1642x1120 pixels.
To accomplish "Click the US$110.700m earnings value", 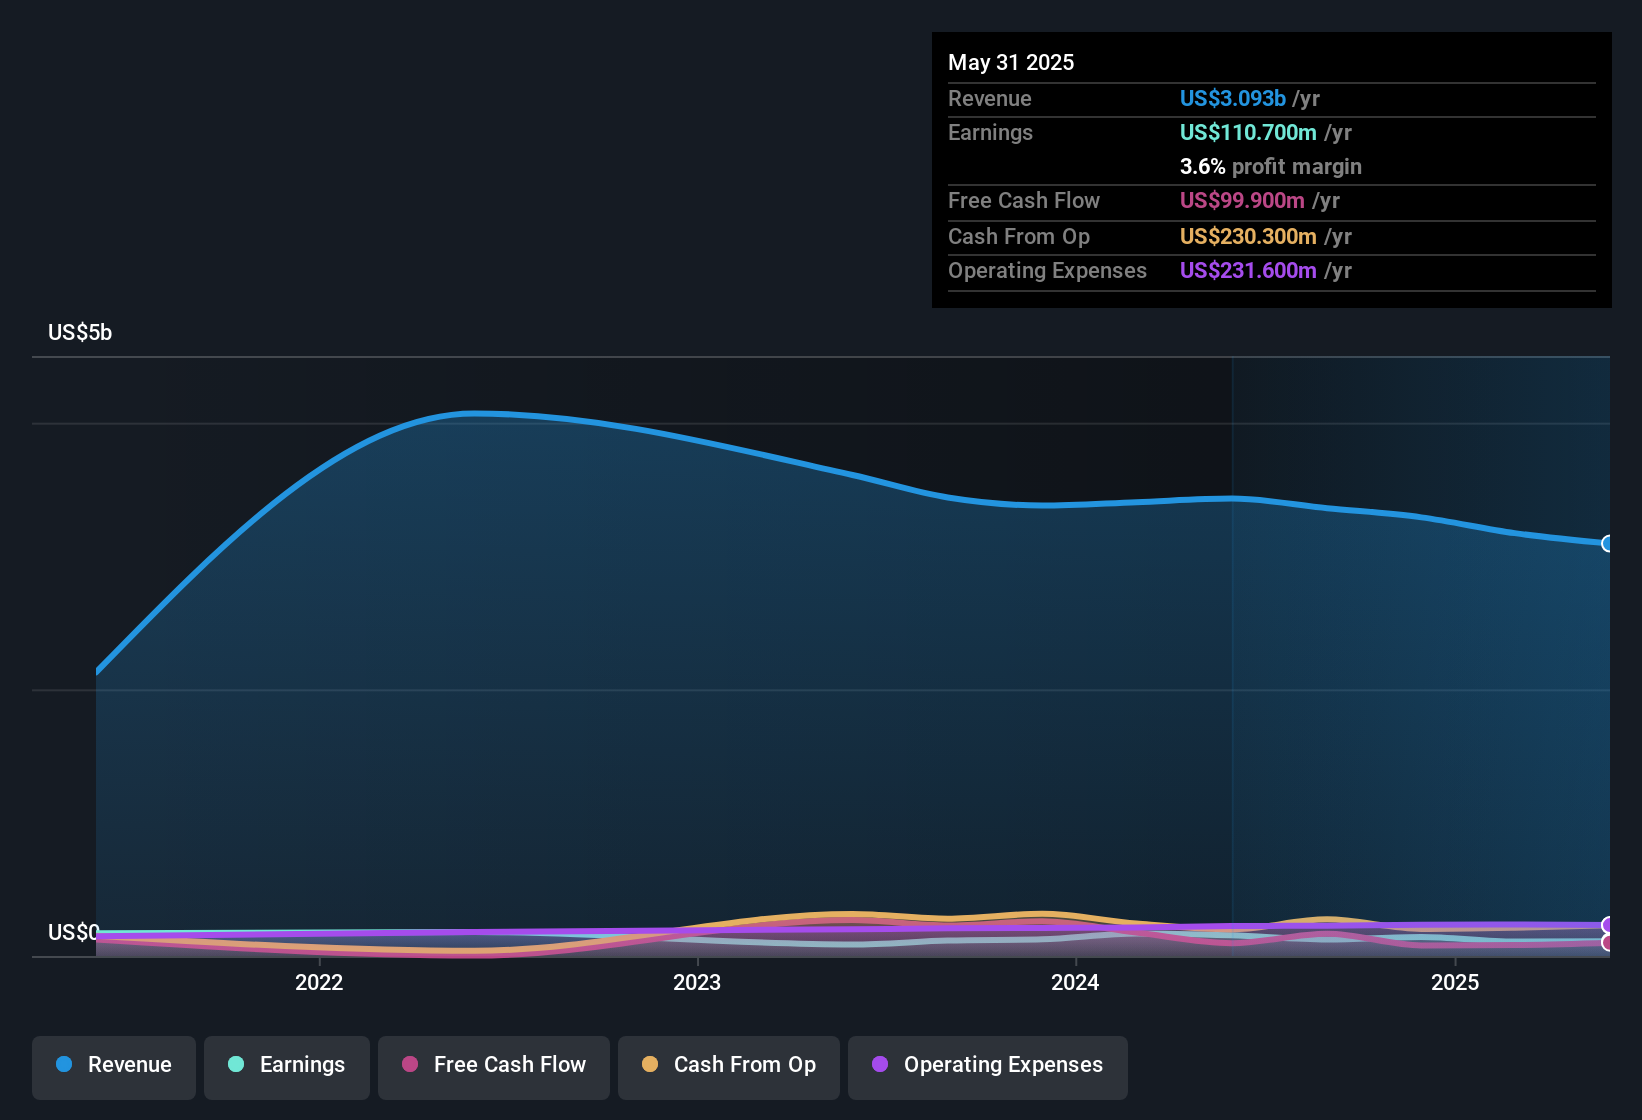I will 1248,132.
